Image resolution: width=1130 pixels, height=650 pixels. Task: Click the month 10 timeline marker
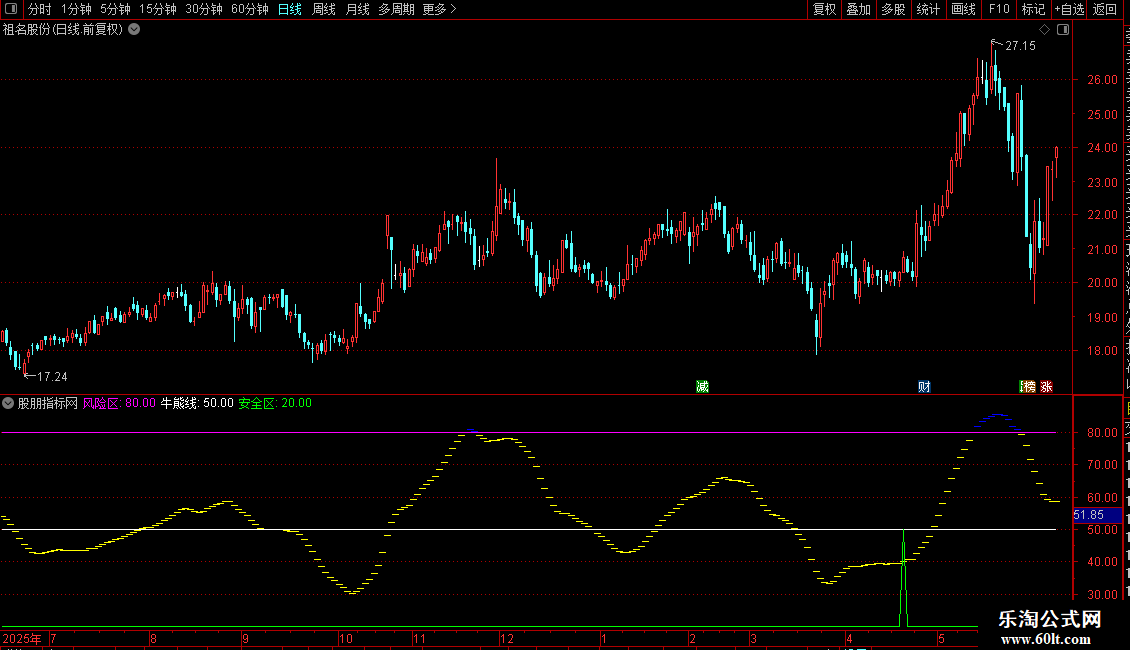coord(346,638)
